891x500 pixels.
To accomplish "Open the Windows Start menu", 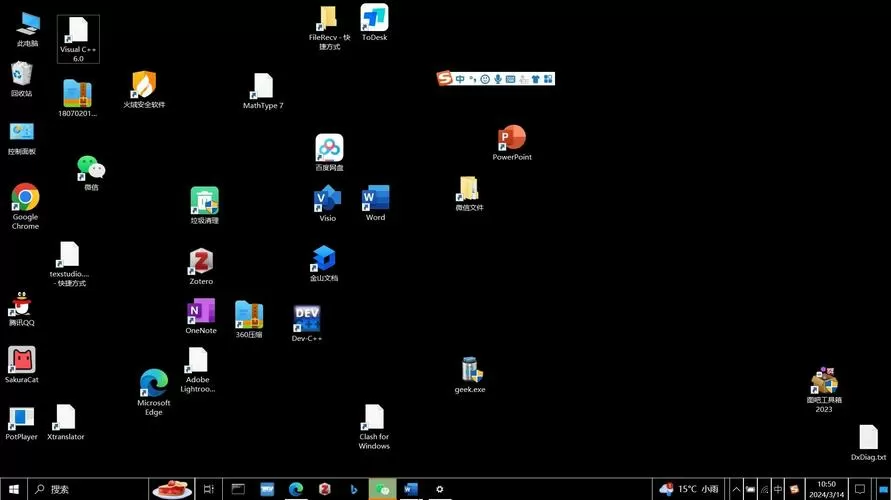I will click(x=14, y=489).
